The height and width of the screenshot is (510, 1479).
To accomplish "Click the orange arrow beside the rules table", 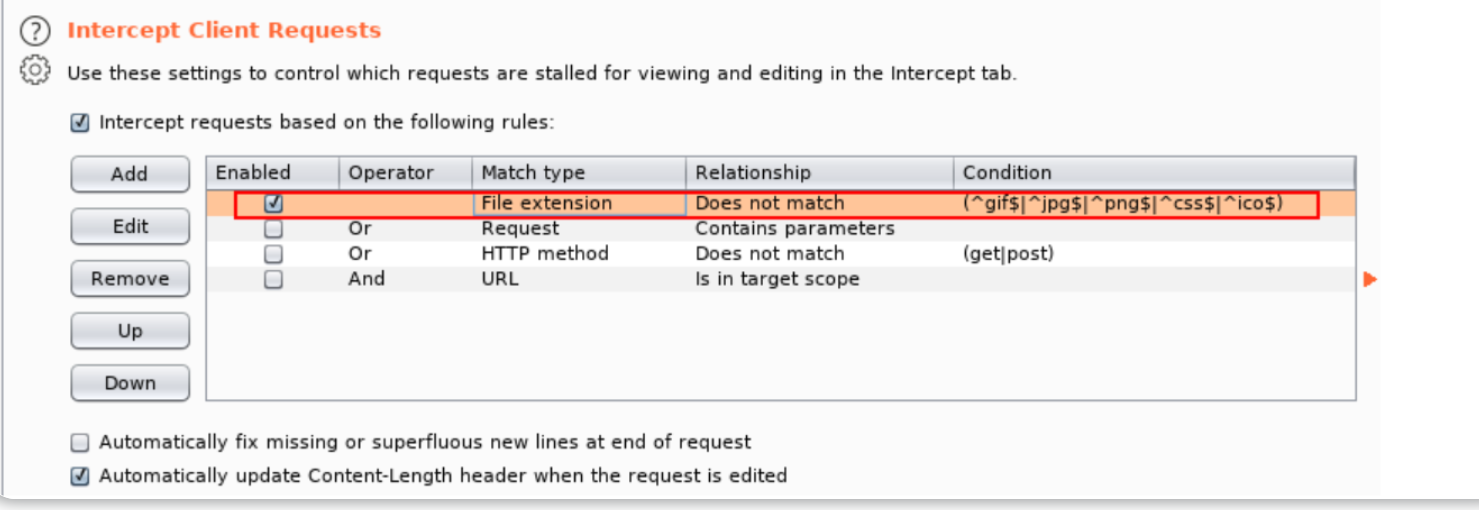I will click(1369, 280).
